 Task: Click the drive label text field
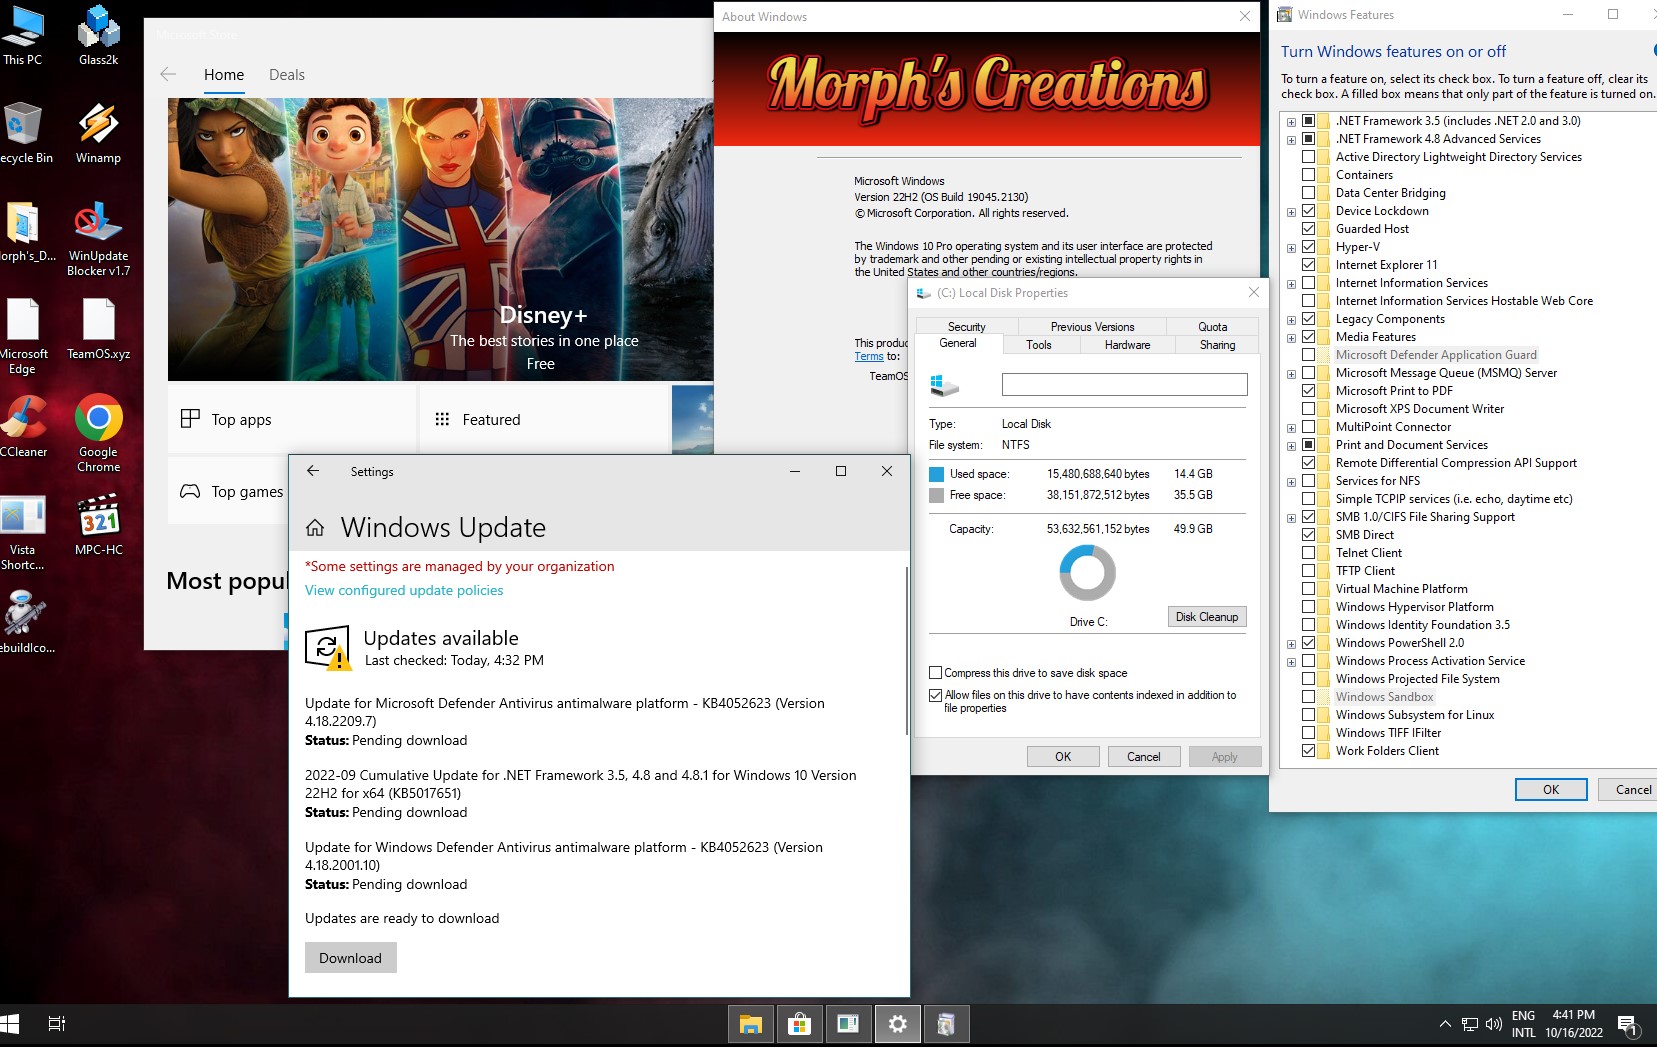1124,385
